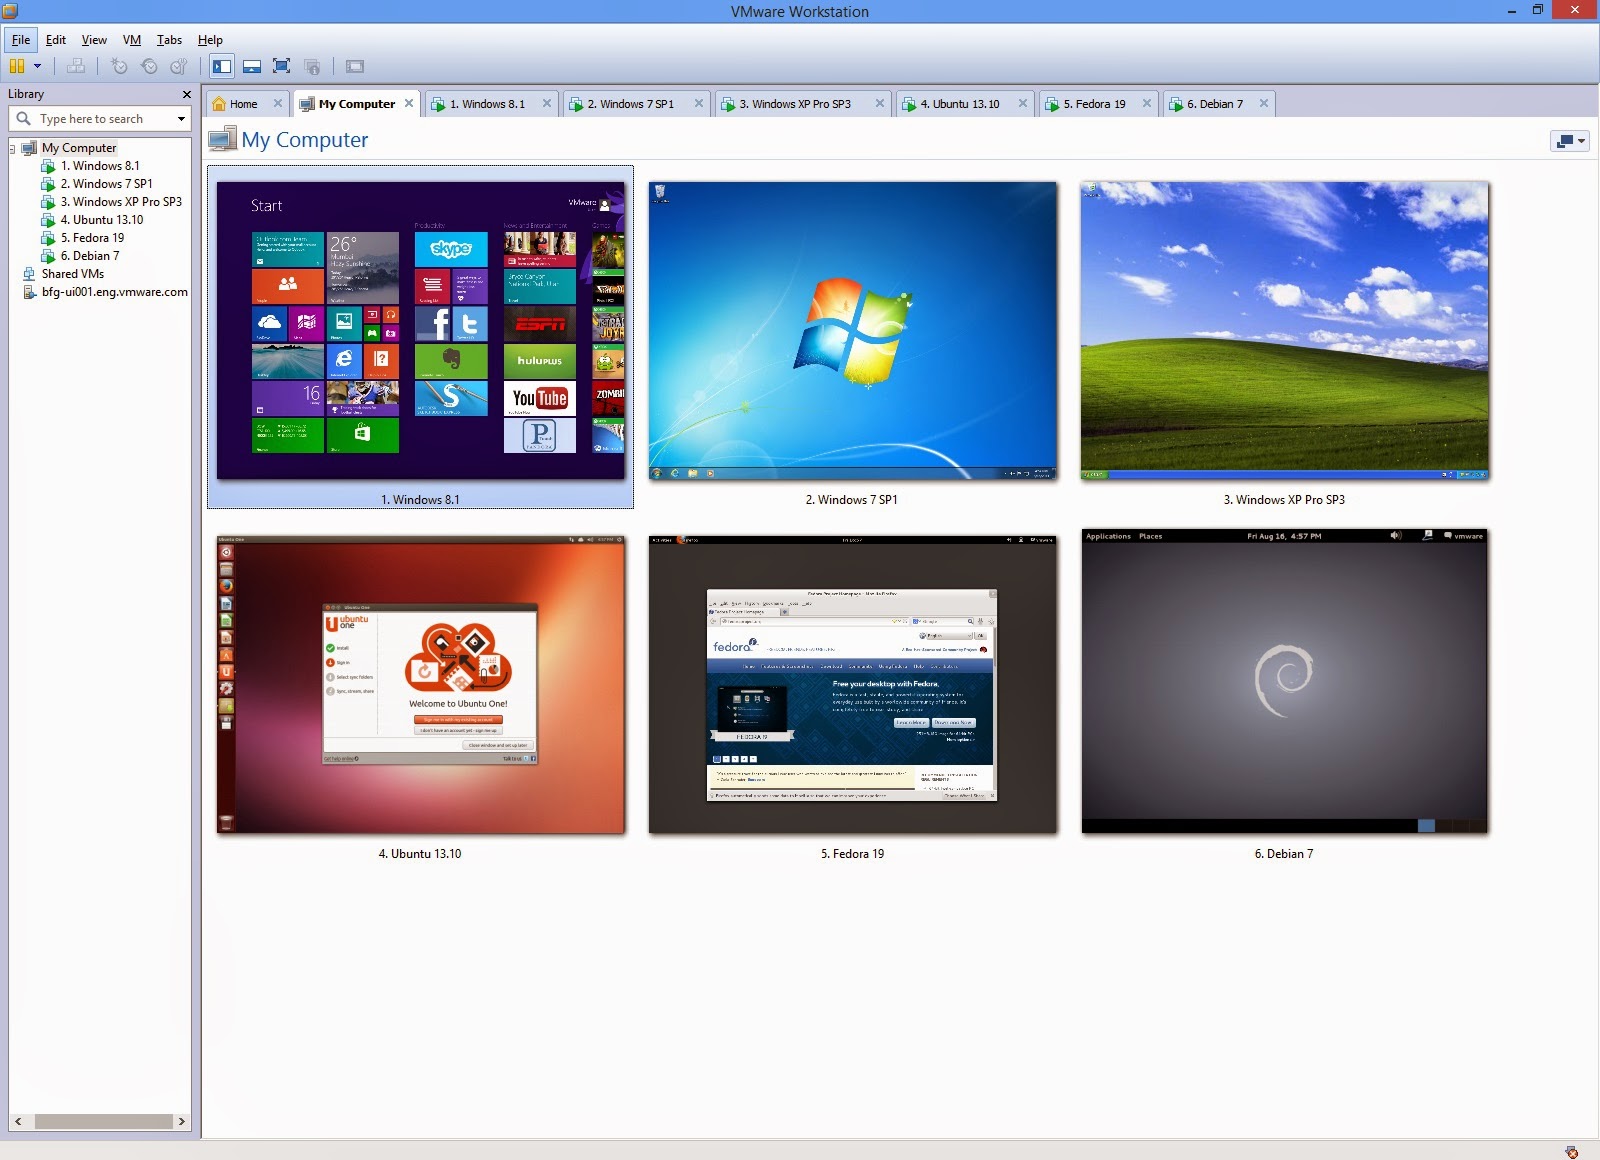Select bfg-ui001.eng.vmware.com server in Library
Image resolution: width=1600 pixels, height=1160 pixels.
[x=114, y=292]
